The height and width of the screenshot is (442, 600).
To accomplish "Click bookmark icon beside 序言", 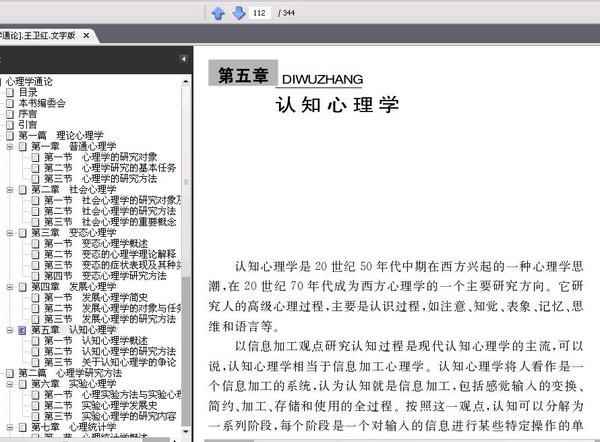I will click(10, 114).
